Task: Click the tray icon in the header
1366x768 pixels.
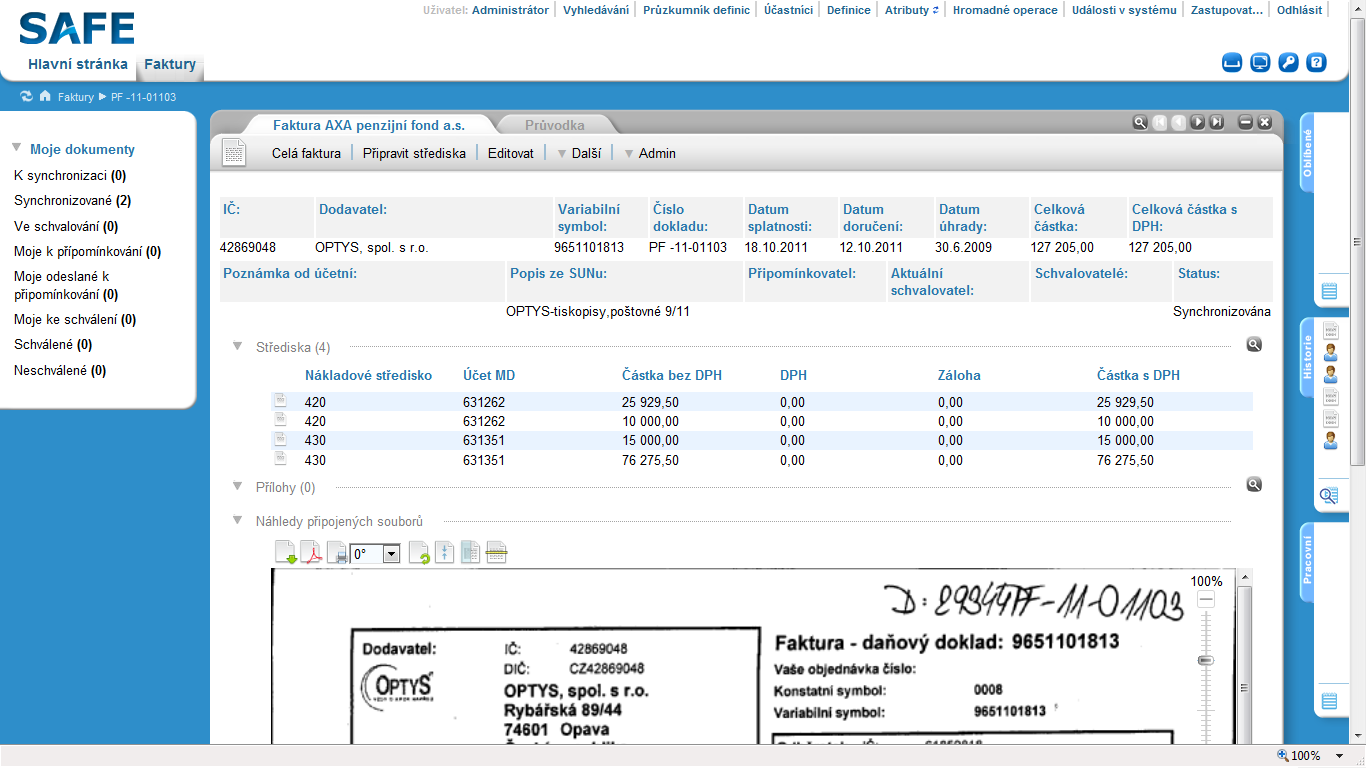Action: pyautogui.click(x=1232, y=62)
